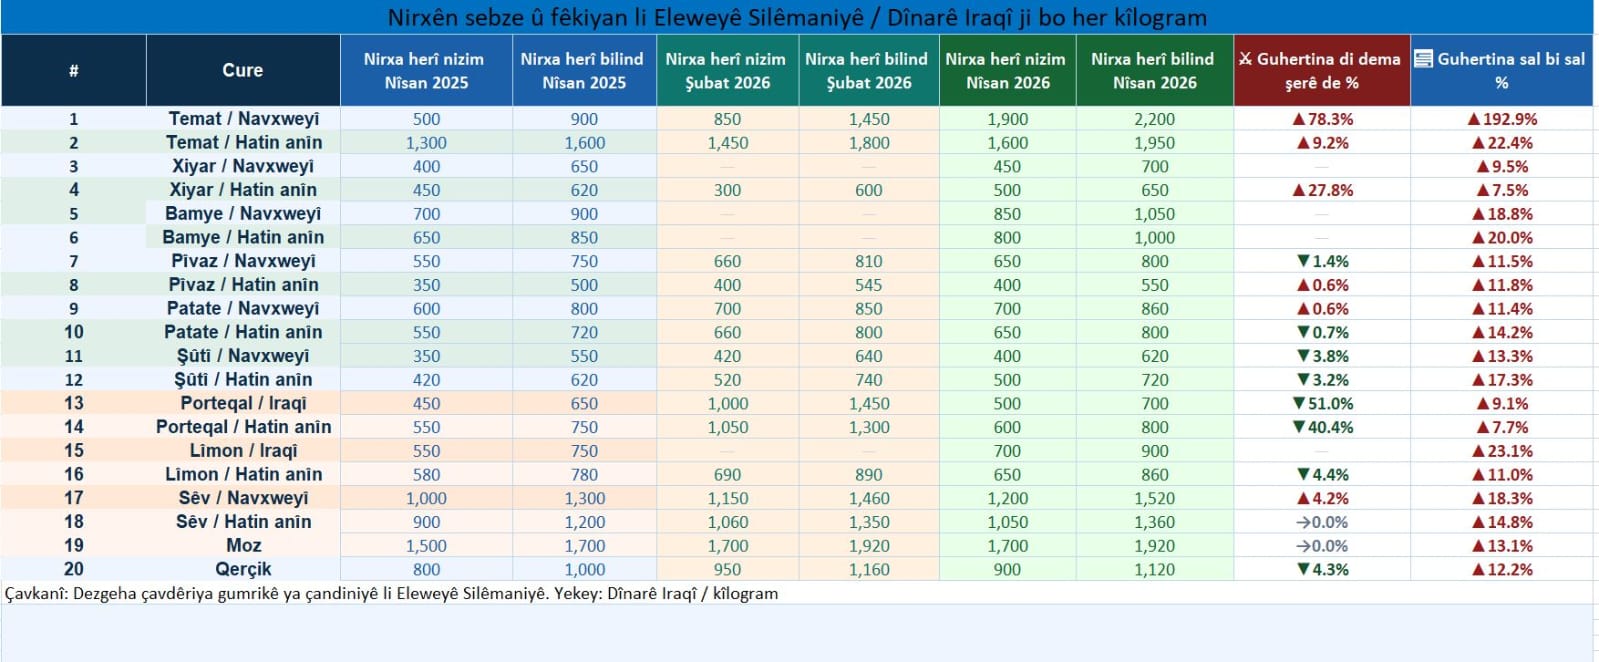
Task: Click the Temat / Navxweyî row label
Action: [x=243, y=119]
